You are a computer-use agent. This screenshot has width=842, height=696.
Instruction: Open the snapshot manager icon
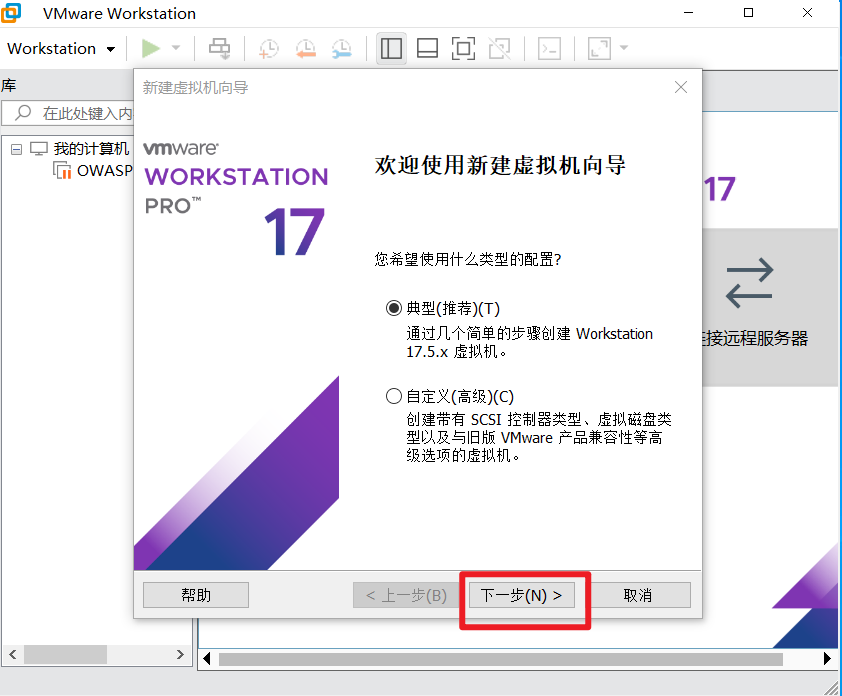click(342, 48)
